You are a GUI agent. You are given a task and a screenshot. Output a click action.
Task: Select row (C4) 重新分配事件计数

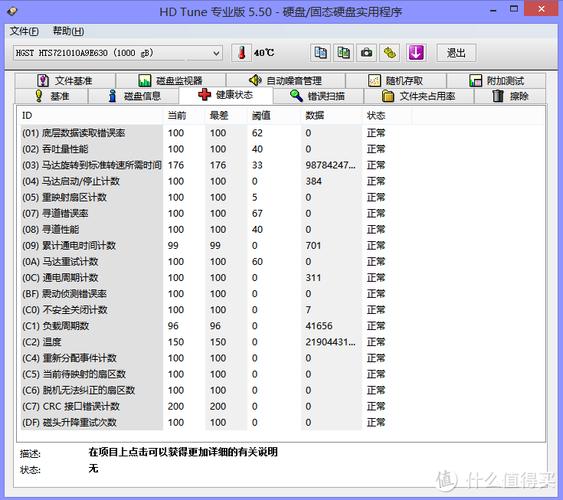[x=215, y=358]
